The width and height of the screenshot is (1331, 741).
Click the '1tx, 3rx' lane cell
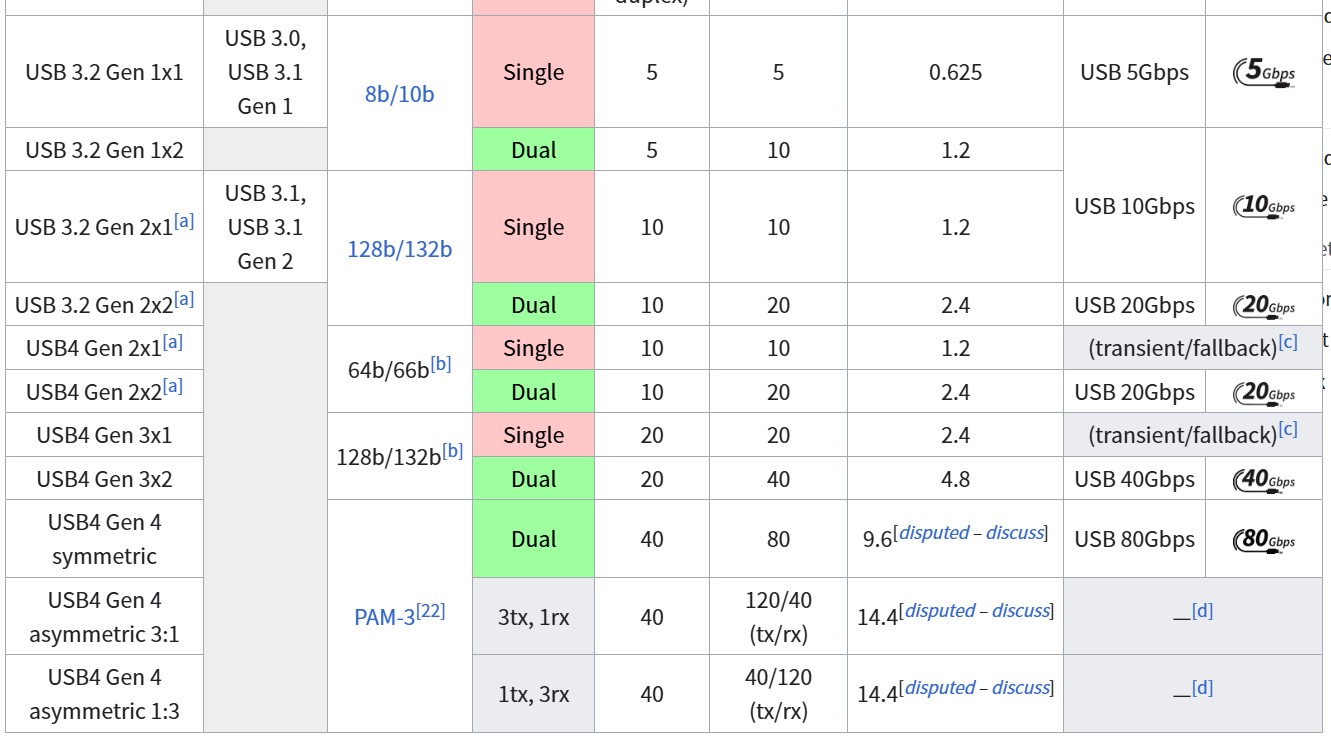(x=533, y=694)
